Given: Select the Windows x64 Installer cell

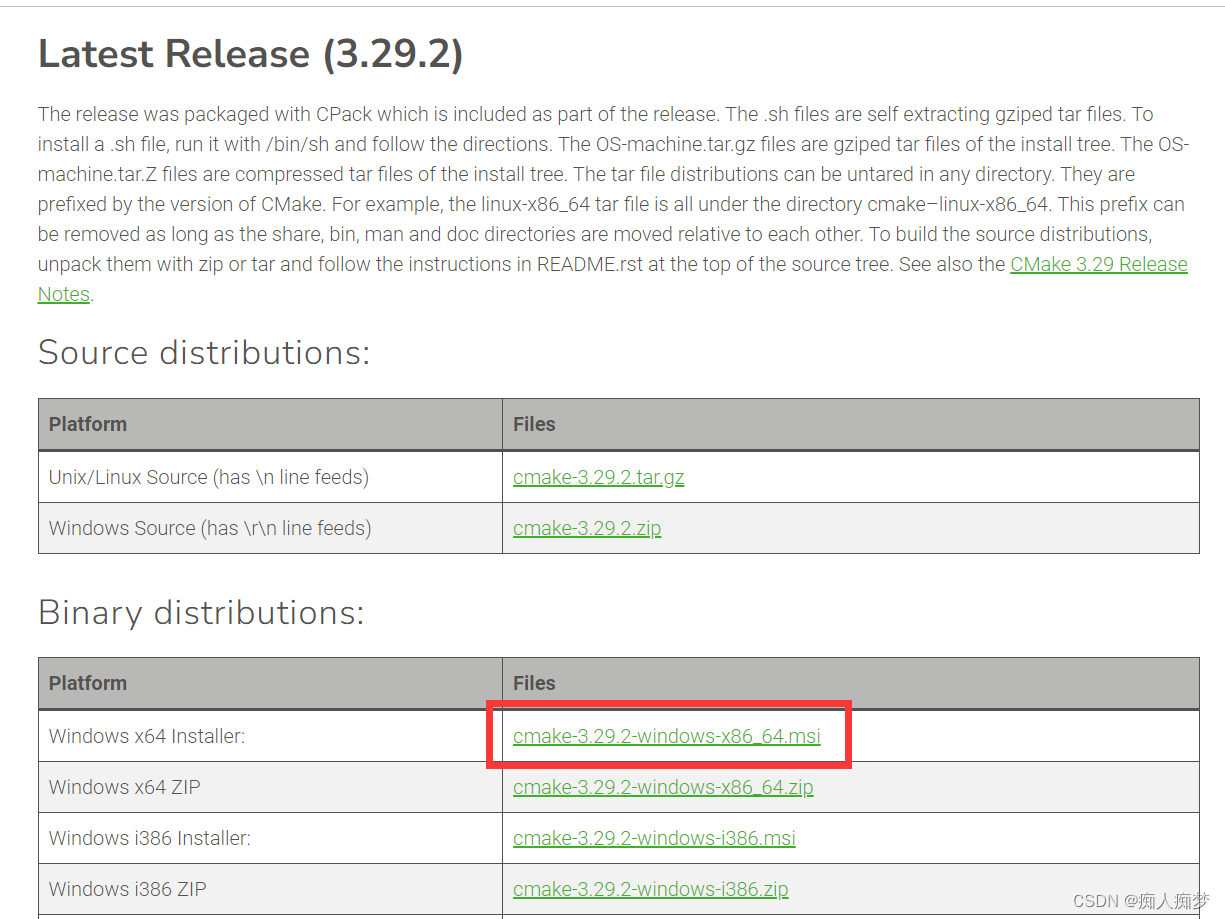Looking at the screenshot, I should click(x=270, y=736).
